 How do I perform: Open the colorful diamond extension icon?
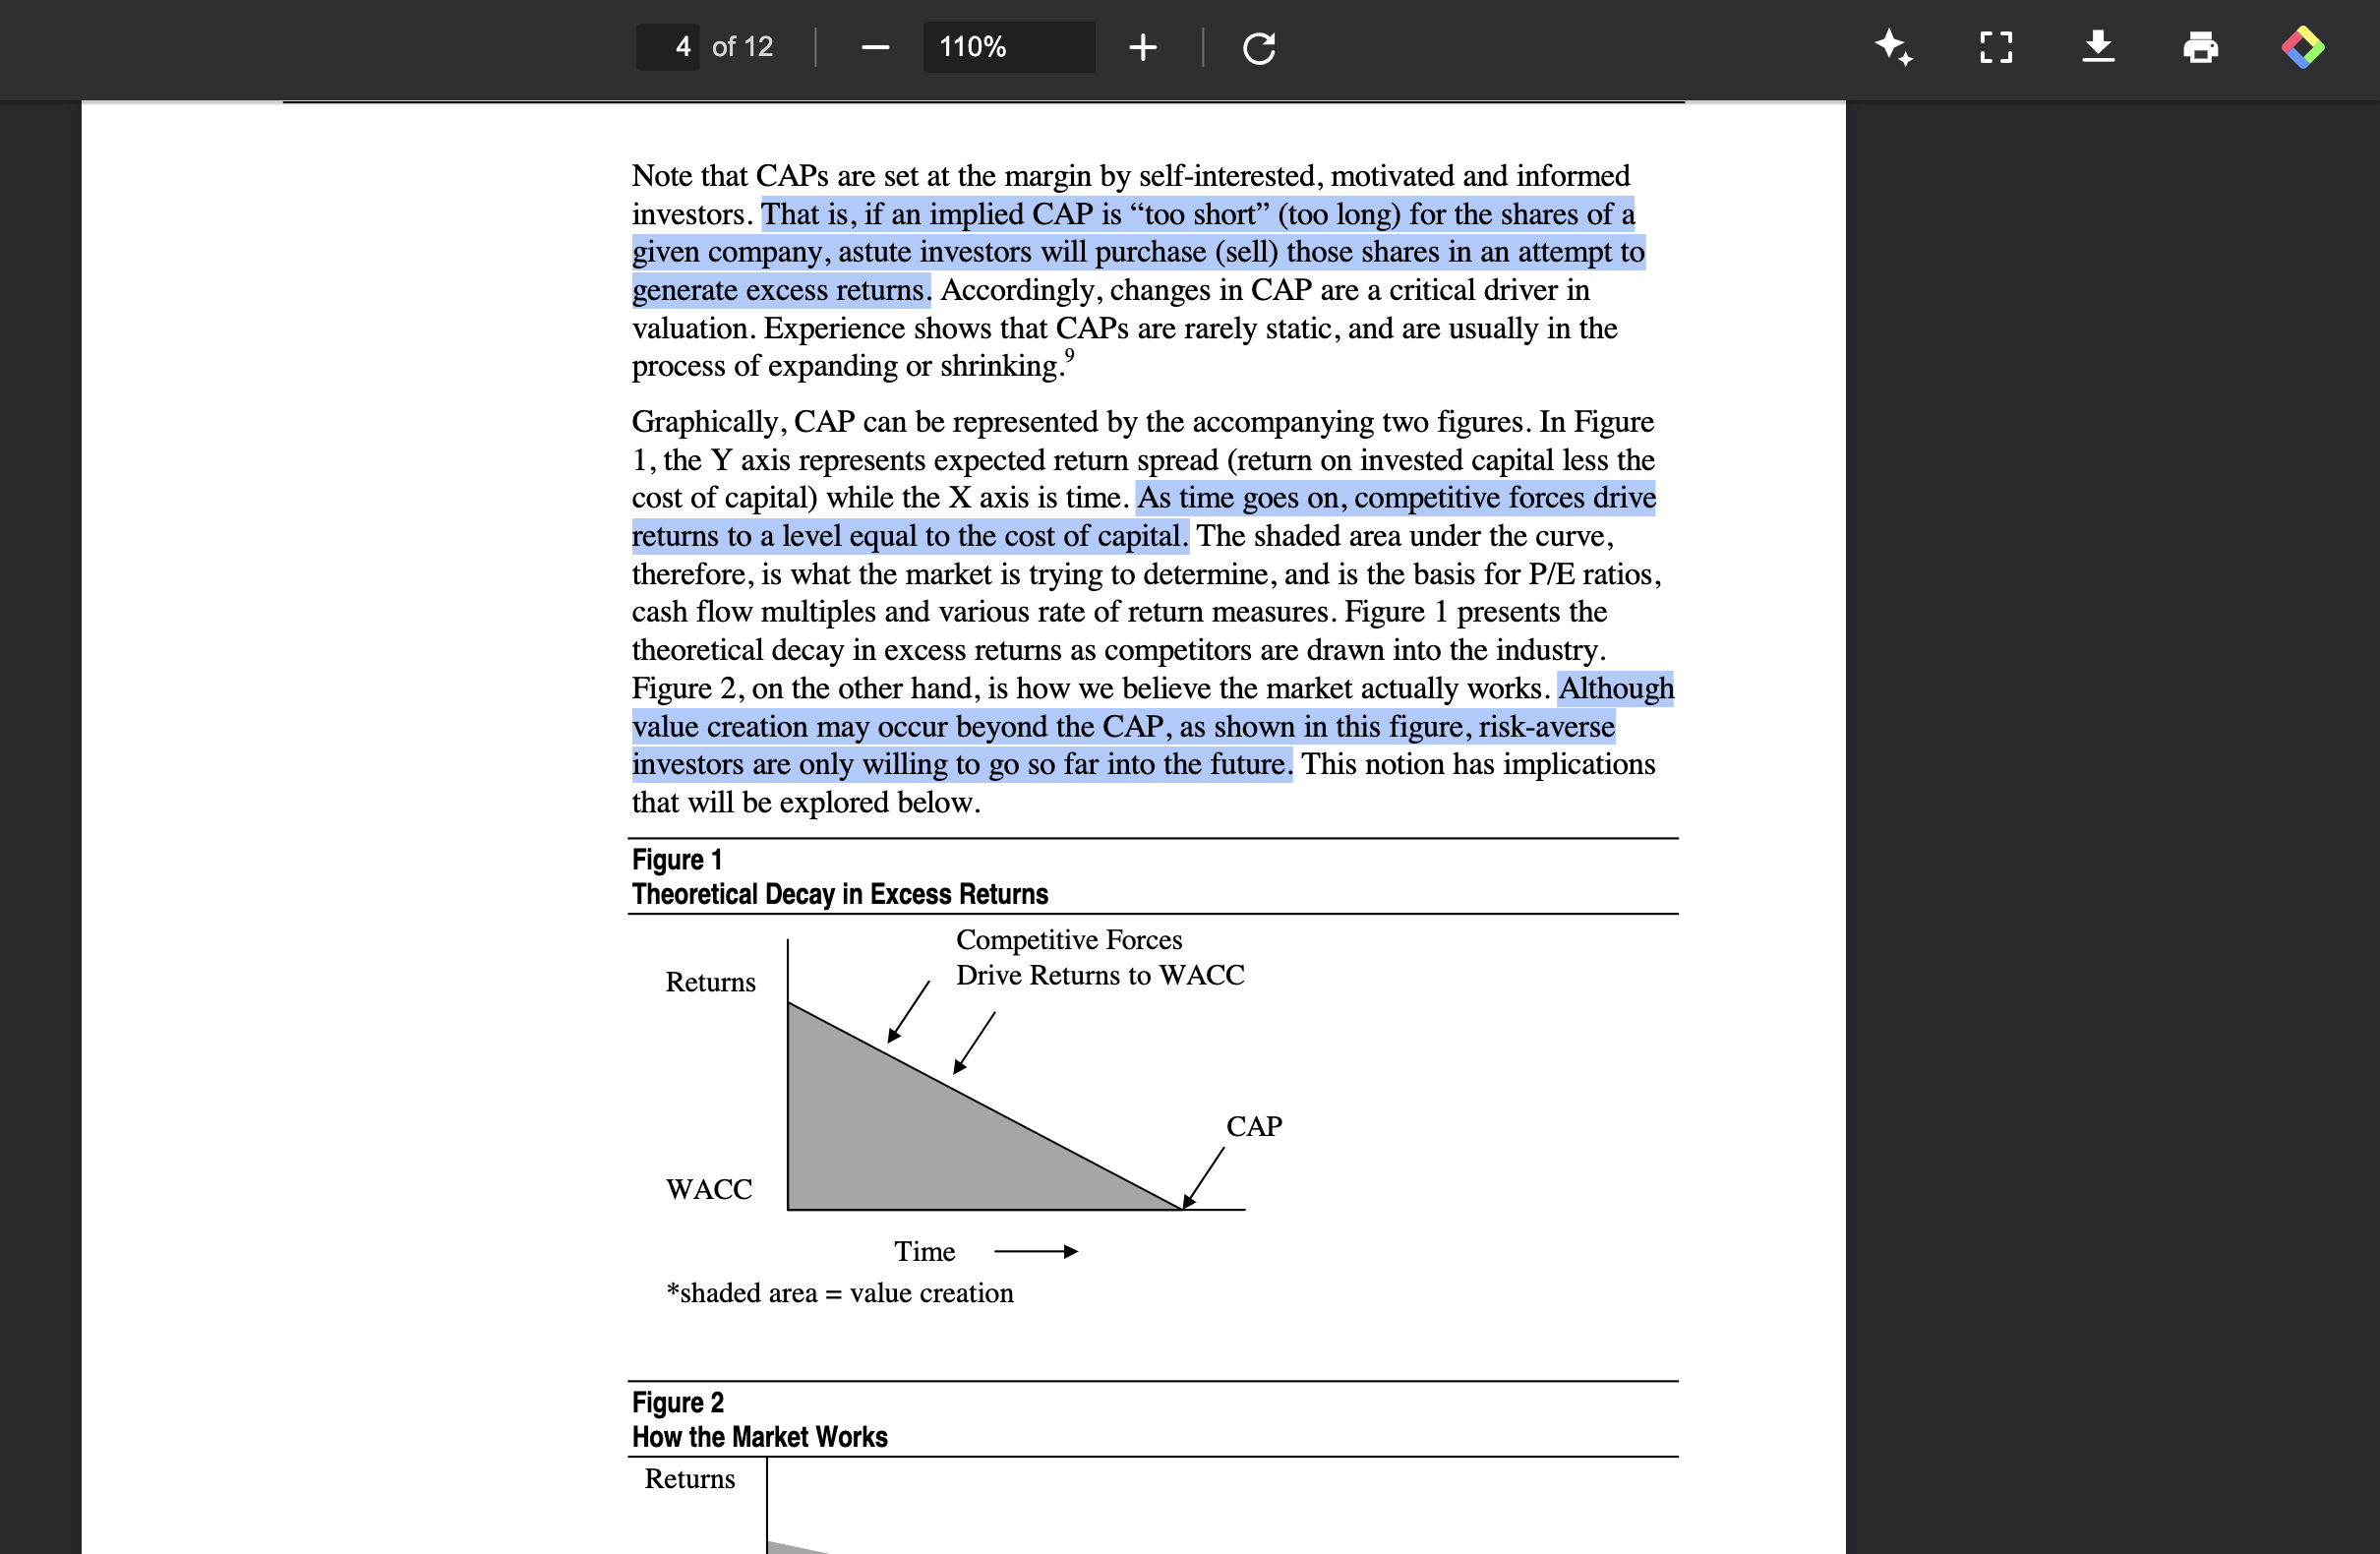(x=2302, y=47)
